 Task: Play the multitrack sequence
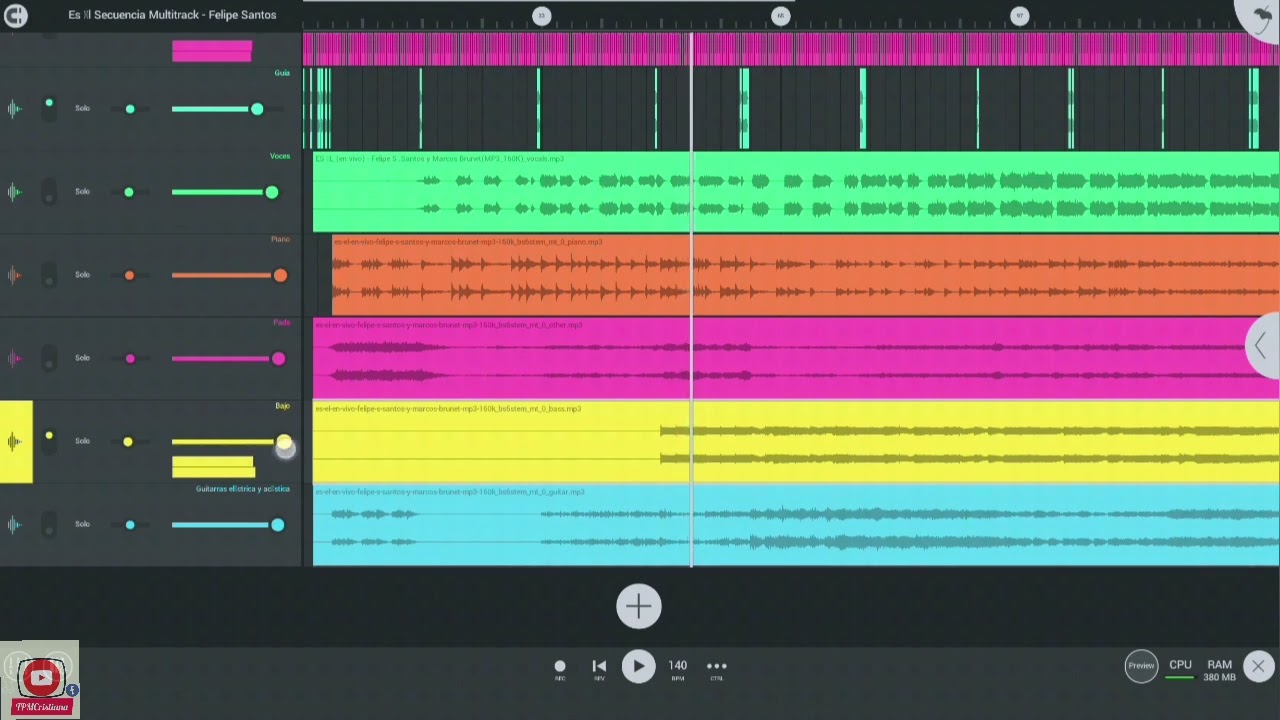(638, 667)
